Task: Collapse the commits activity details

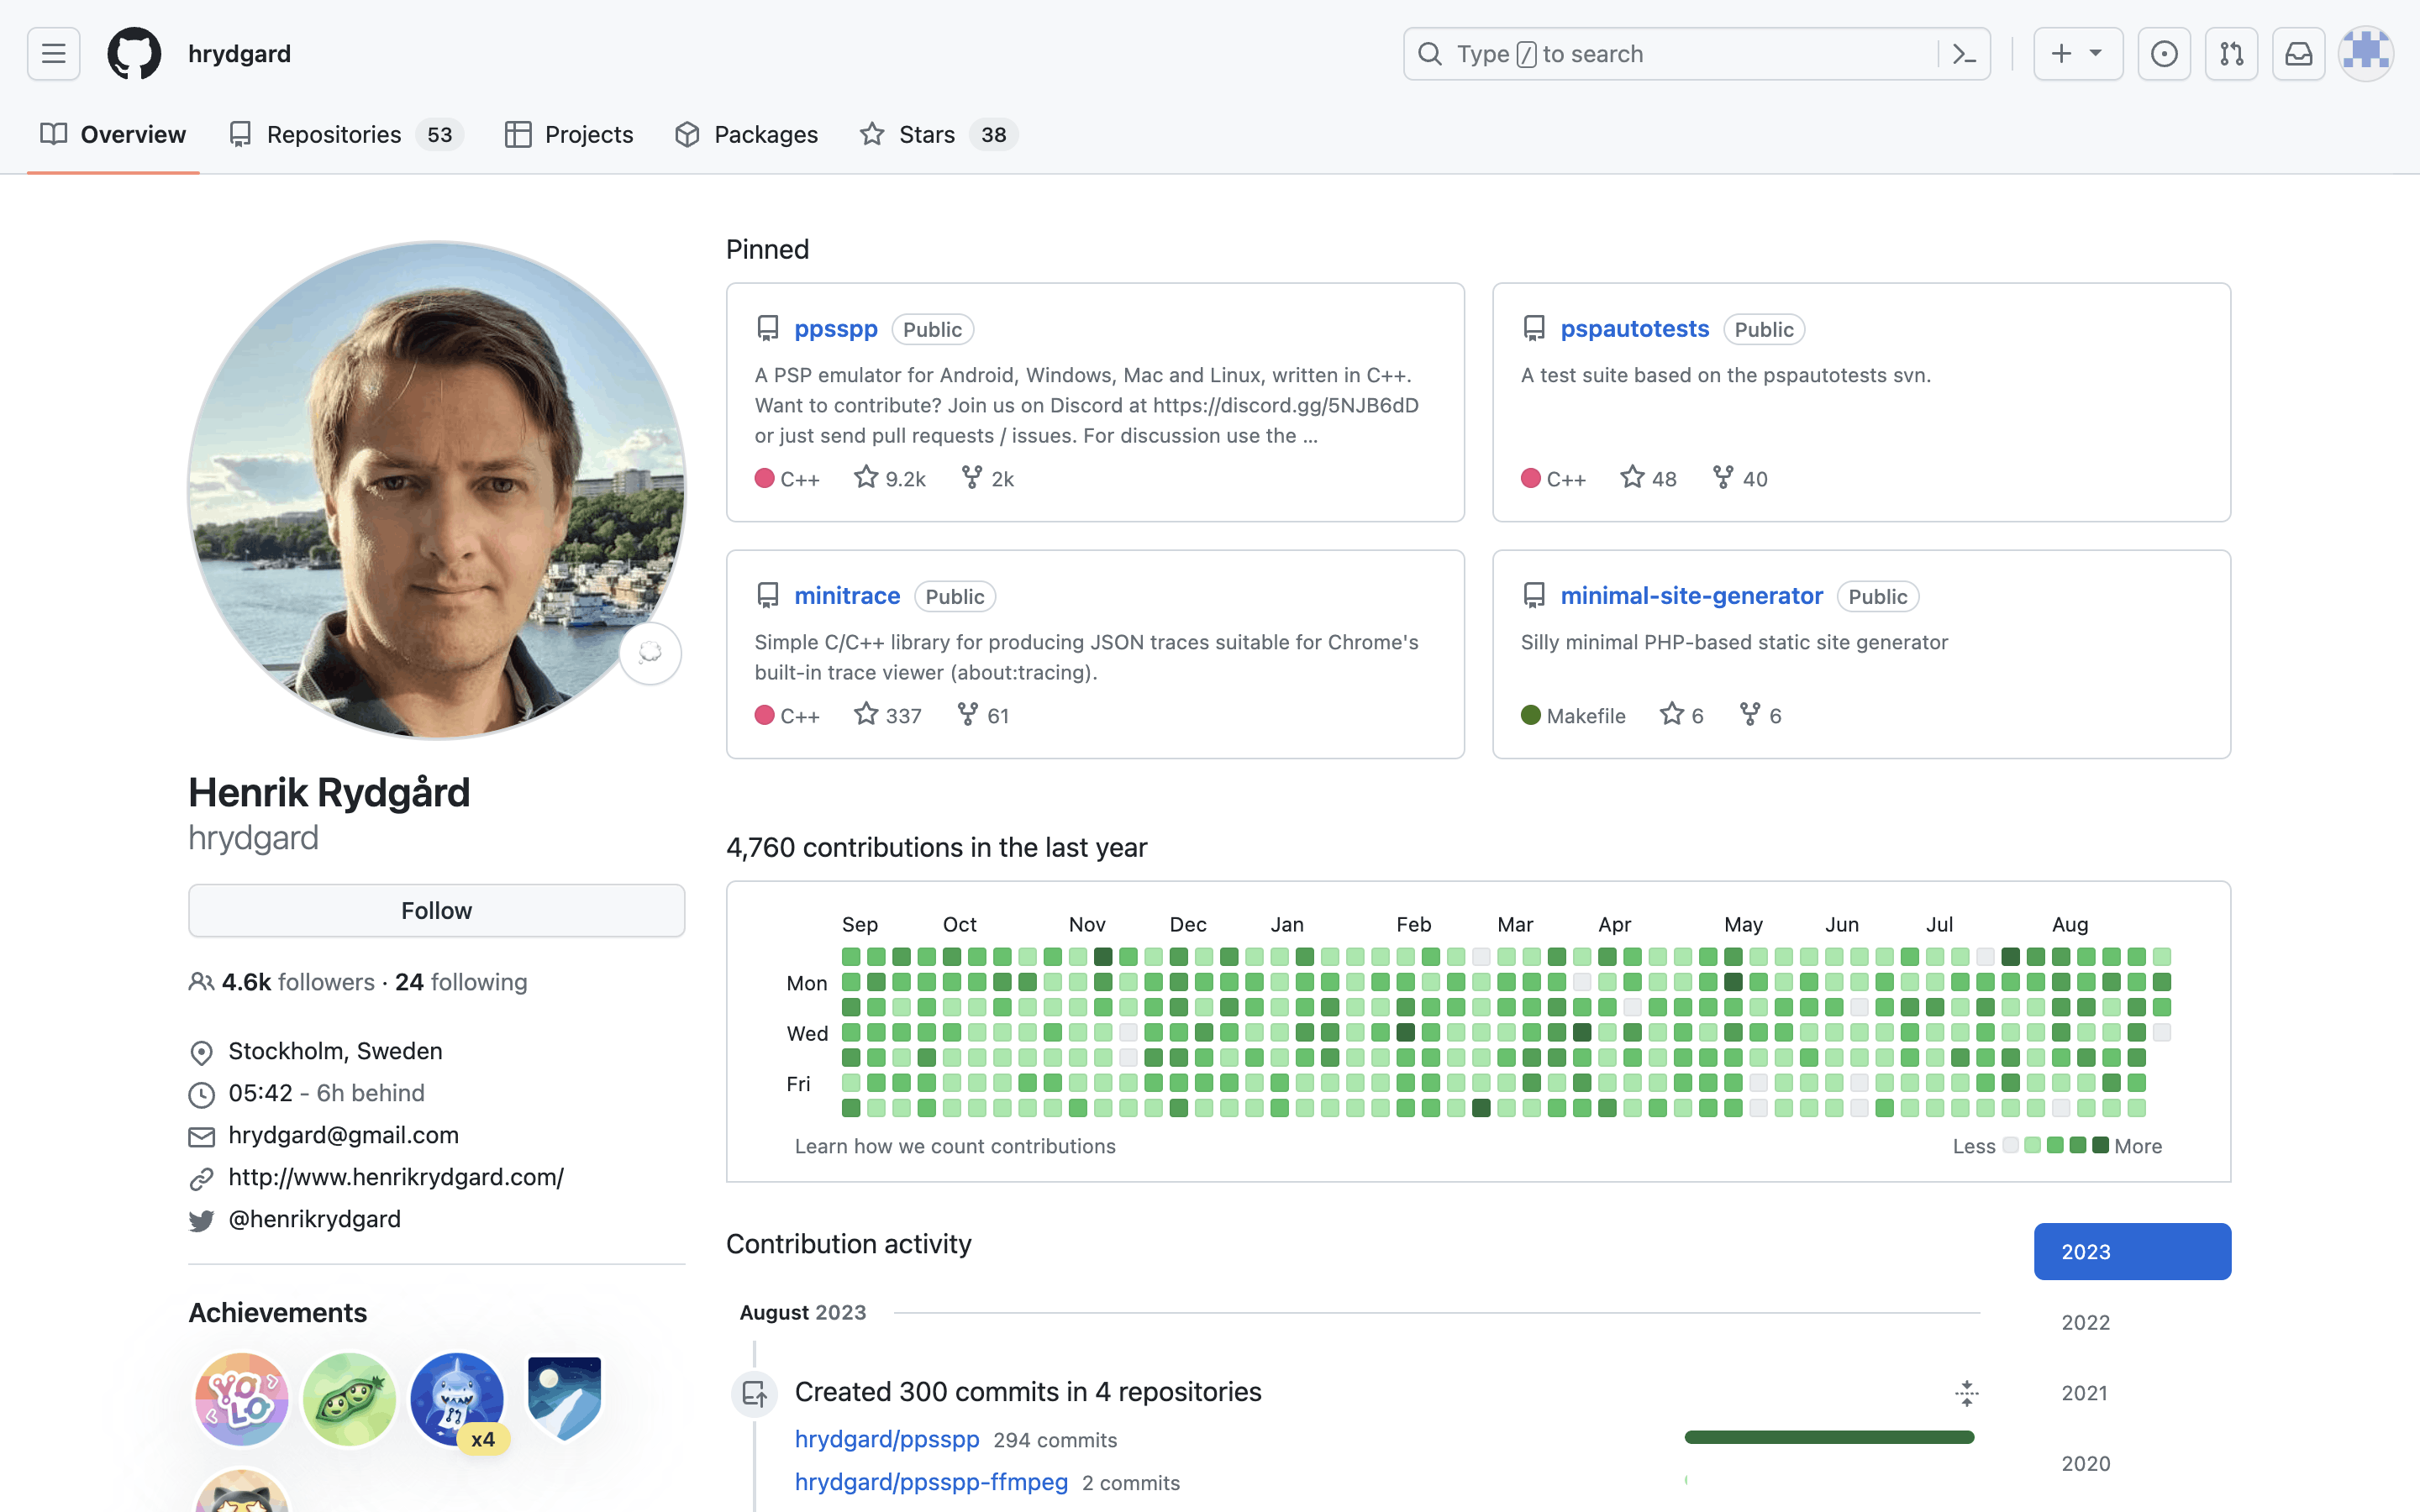Action: point(1966,1393)
